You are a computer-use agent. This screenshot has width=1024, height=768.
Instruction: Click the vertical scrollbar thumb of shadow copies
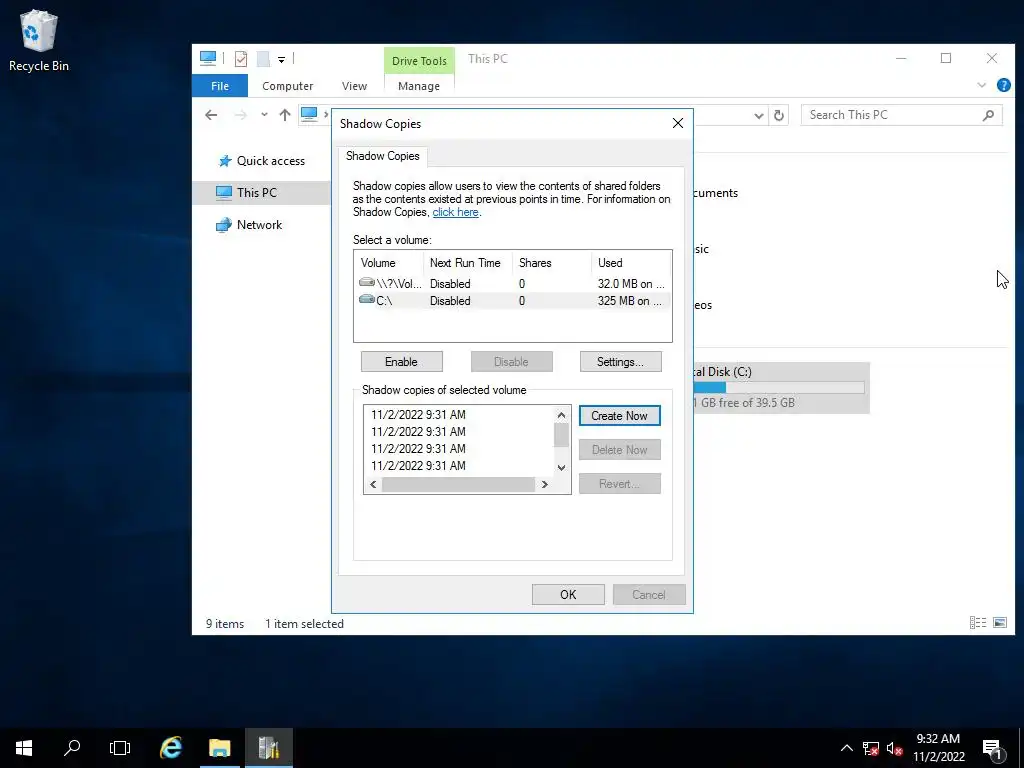click(561, 435)
